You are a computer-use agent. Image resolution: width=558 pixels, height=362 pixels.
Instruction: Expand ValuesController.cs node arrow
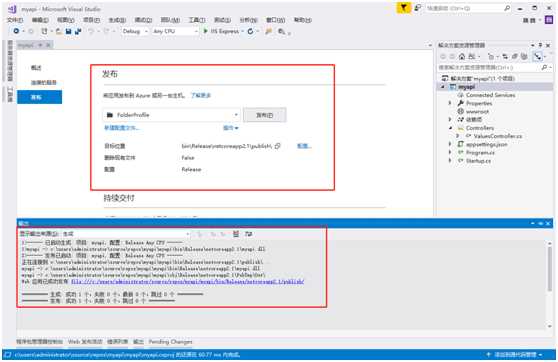(458, 136)
